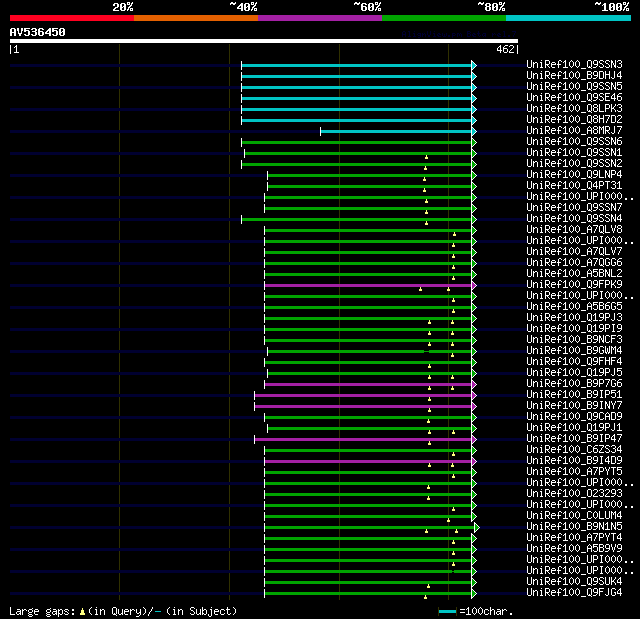Select the UniRef100_Q9CAD9 label
The image size is (640, 619).
pos(574,417)
